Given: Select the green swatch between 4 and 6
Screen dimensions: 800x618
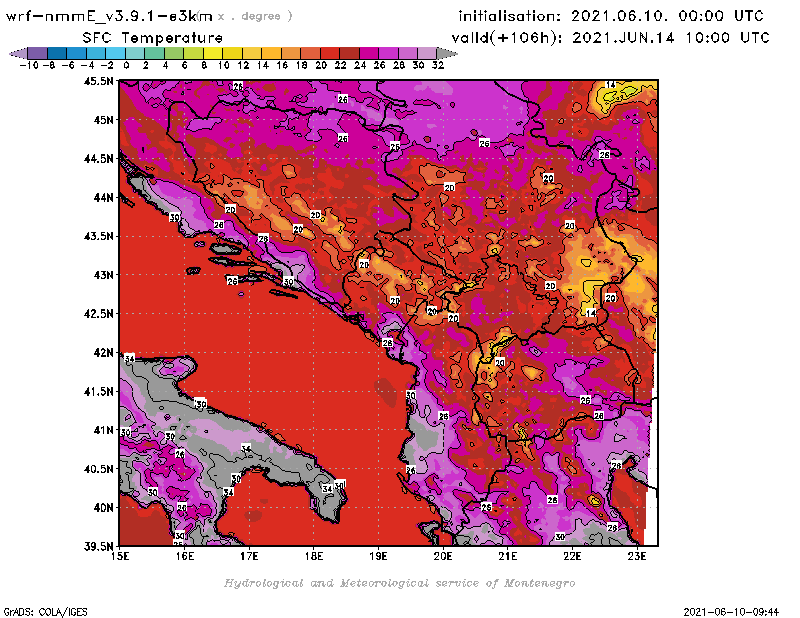Looking at the screenshot, I should pyautogui.click(x=174, y=53).
